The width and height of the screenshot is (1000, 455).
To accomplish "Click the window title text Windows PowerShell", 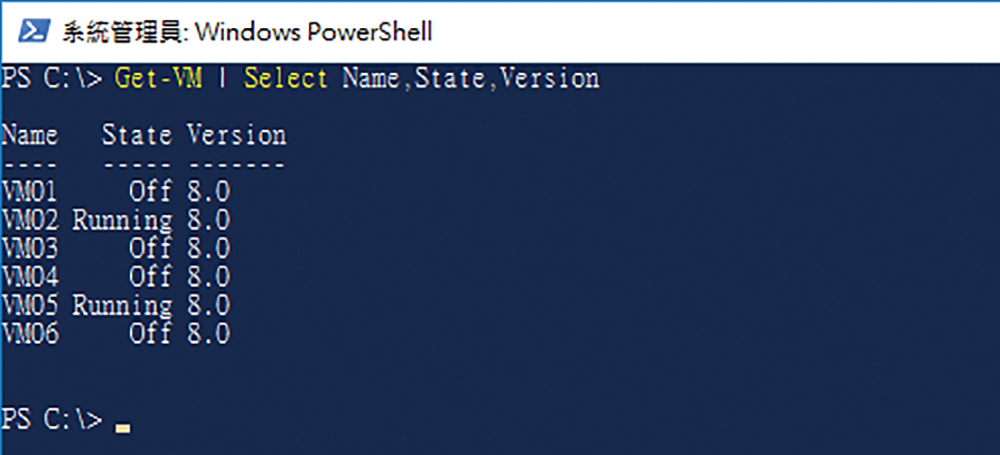I will (313, 32).
